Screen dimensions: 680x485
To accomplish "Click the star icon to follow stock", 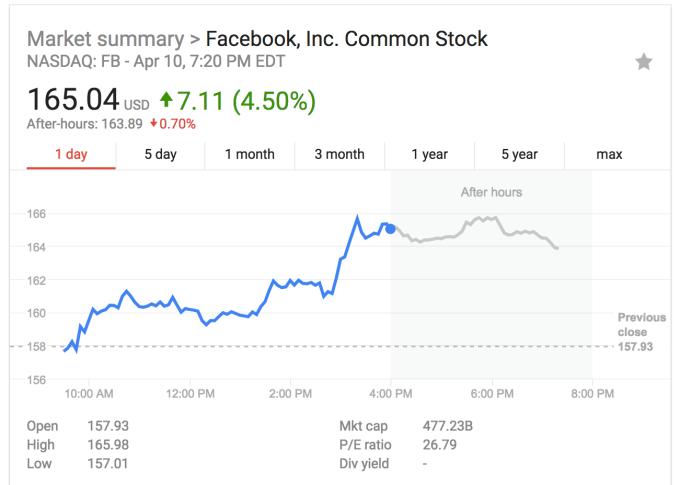I will click(x=644, y=62).
